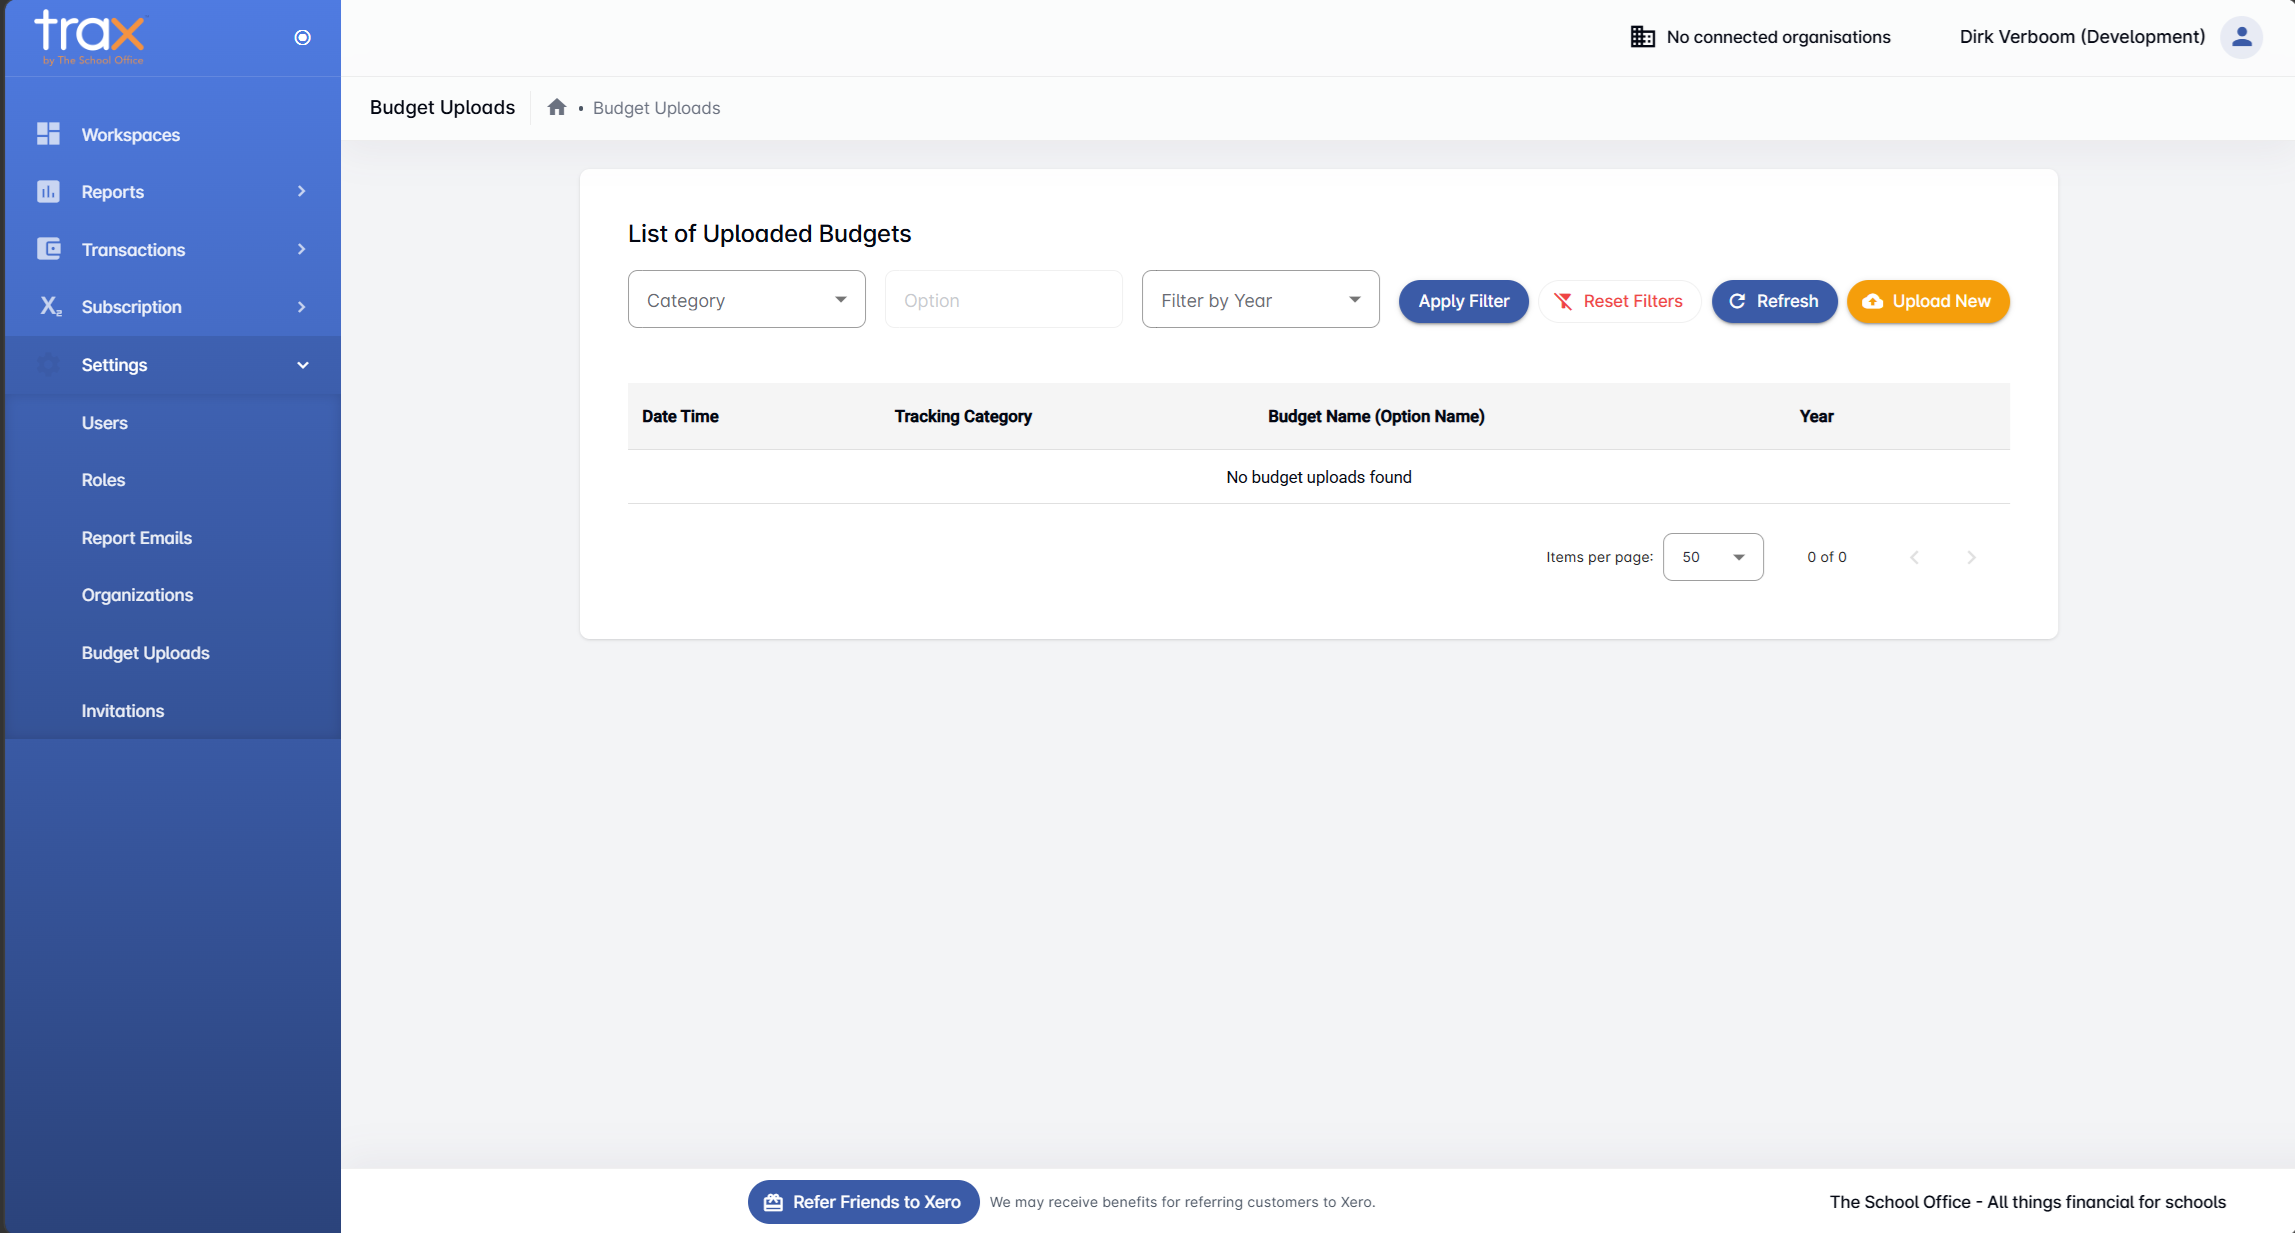Viewport: 2295px width, 1233px height.
Task: Click the Year column header
Action: click(x=1816, y=416)
